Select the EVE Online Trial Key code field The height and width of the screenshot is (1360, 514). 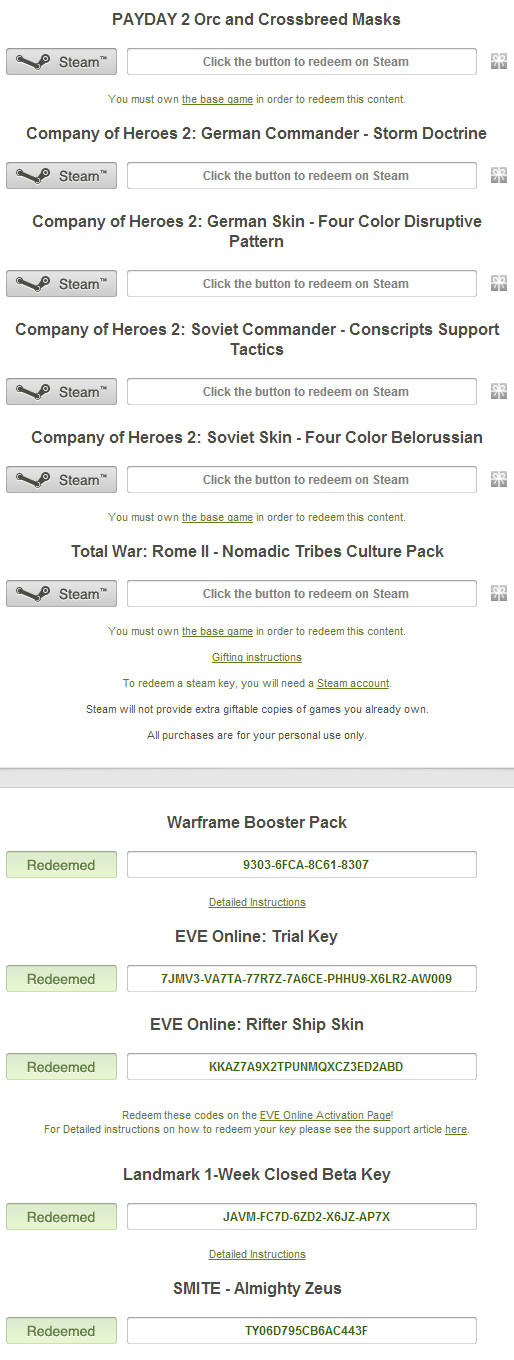(302, 979)
